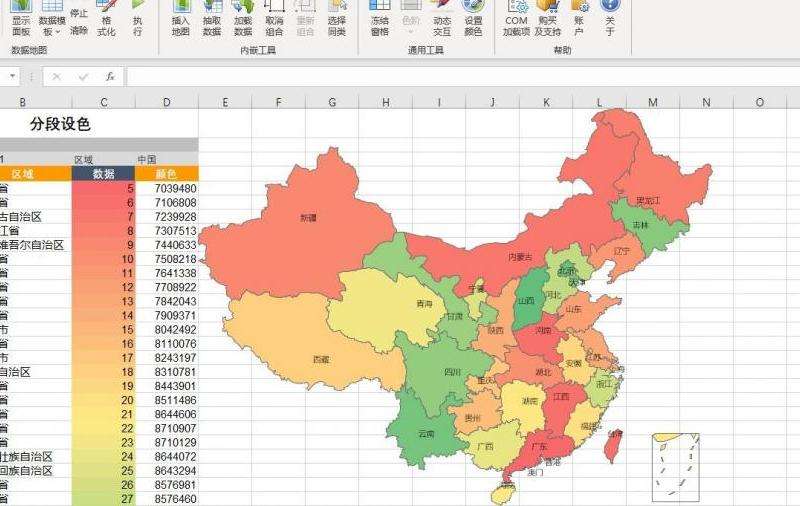Click the 关于 (about) button

coord(610,17)
